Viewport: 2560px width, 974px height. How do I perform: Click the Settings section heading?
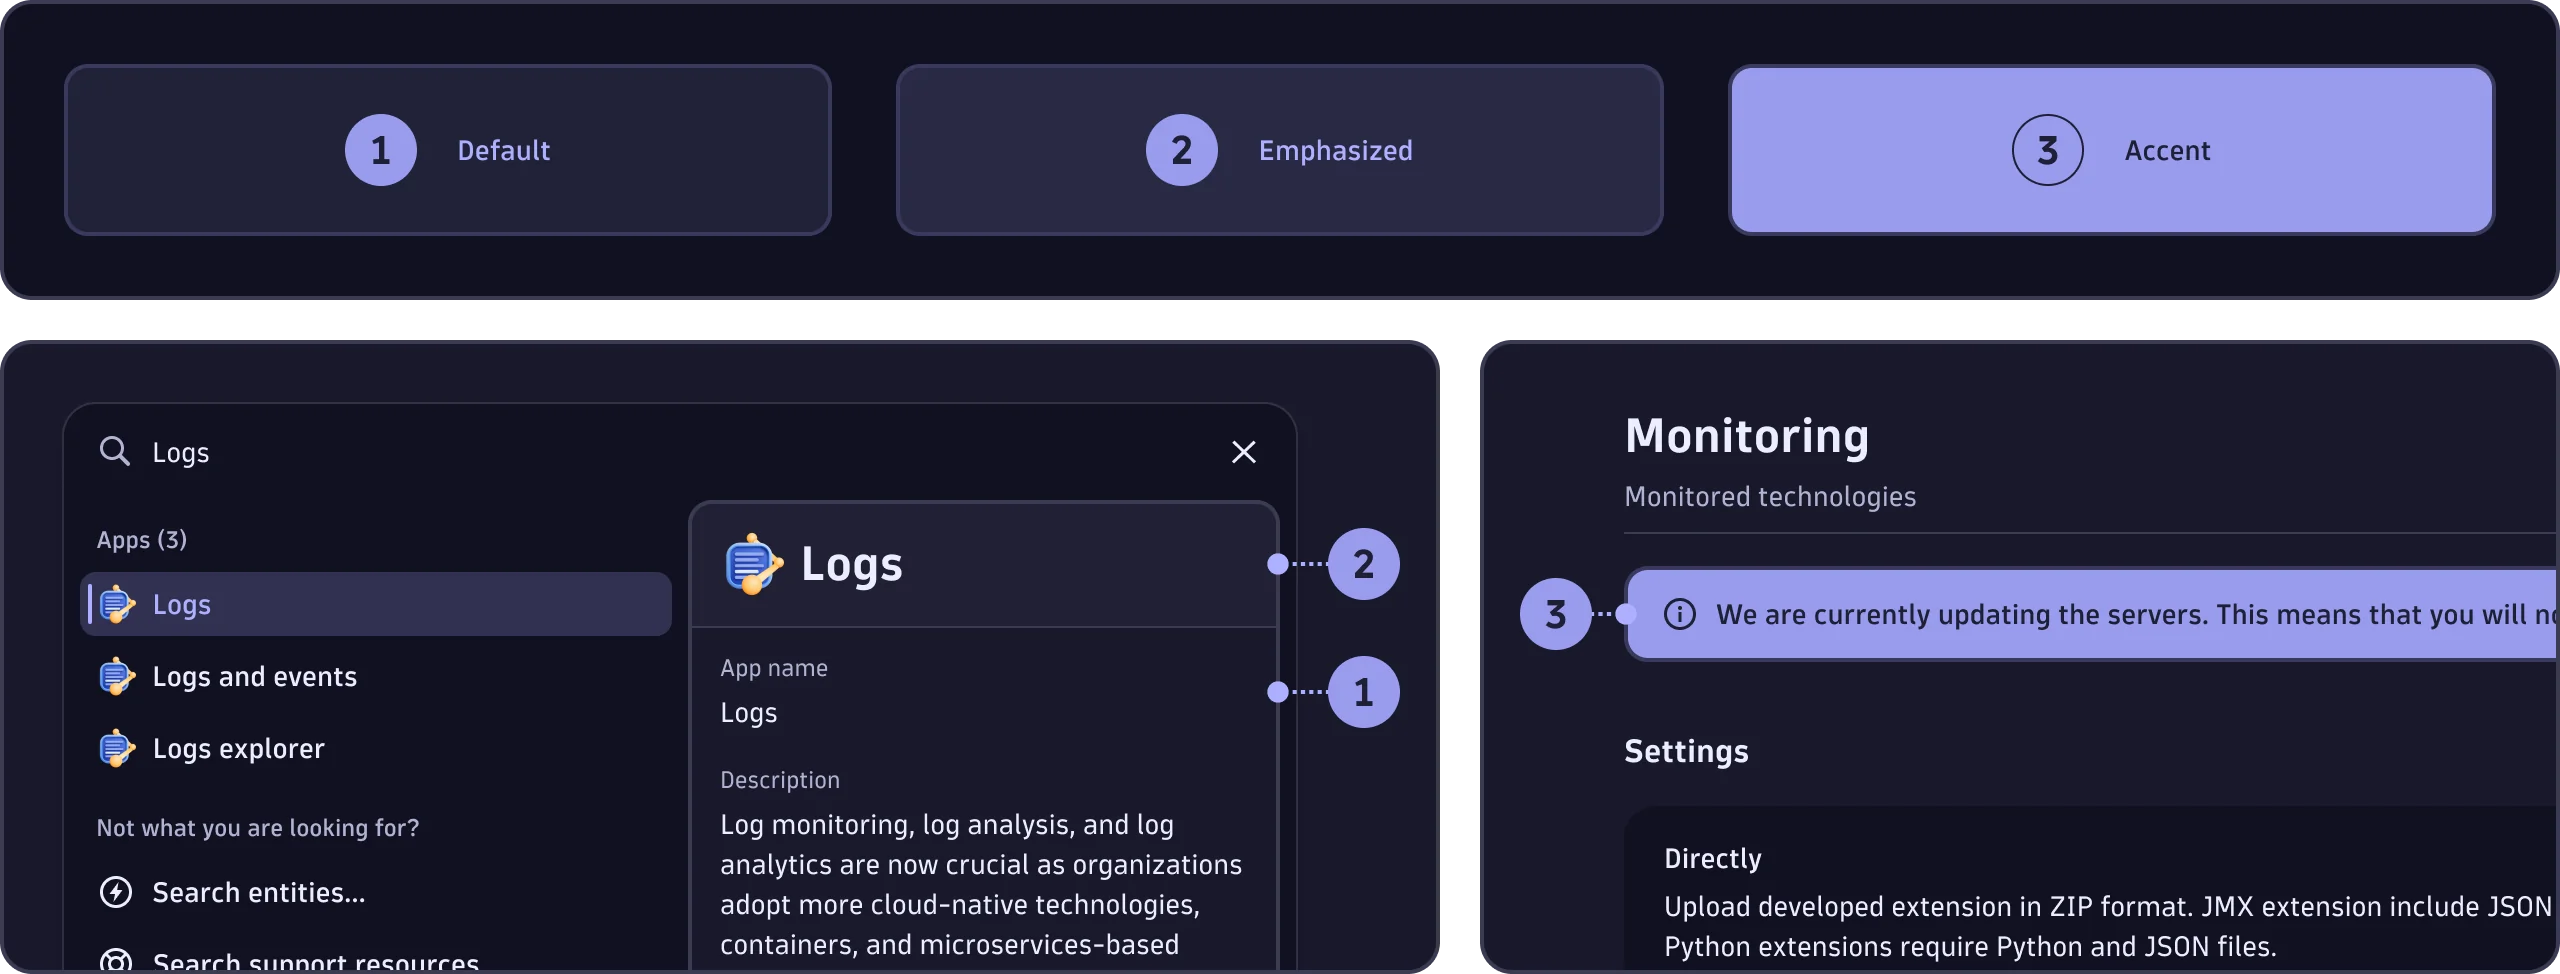(1686, 752)
